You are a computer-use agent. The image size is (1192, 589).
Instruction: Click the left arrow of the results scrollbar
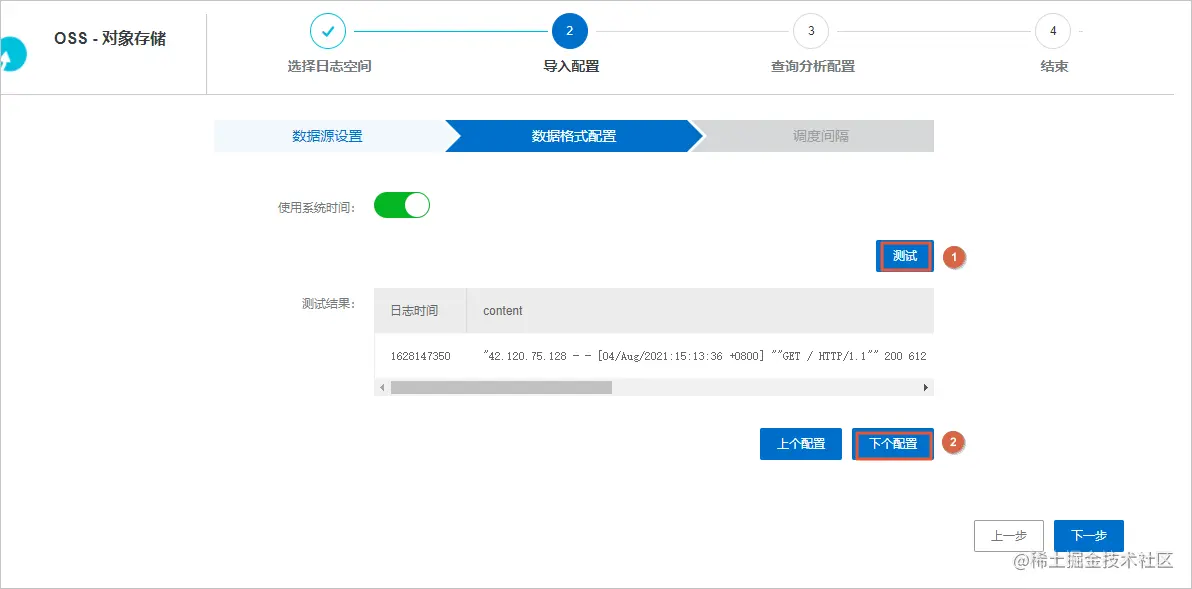click(382, 388)
